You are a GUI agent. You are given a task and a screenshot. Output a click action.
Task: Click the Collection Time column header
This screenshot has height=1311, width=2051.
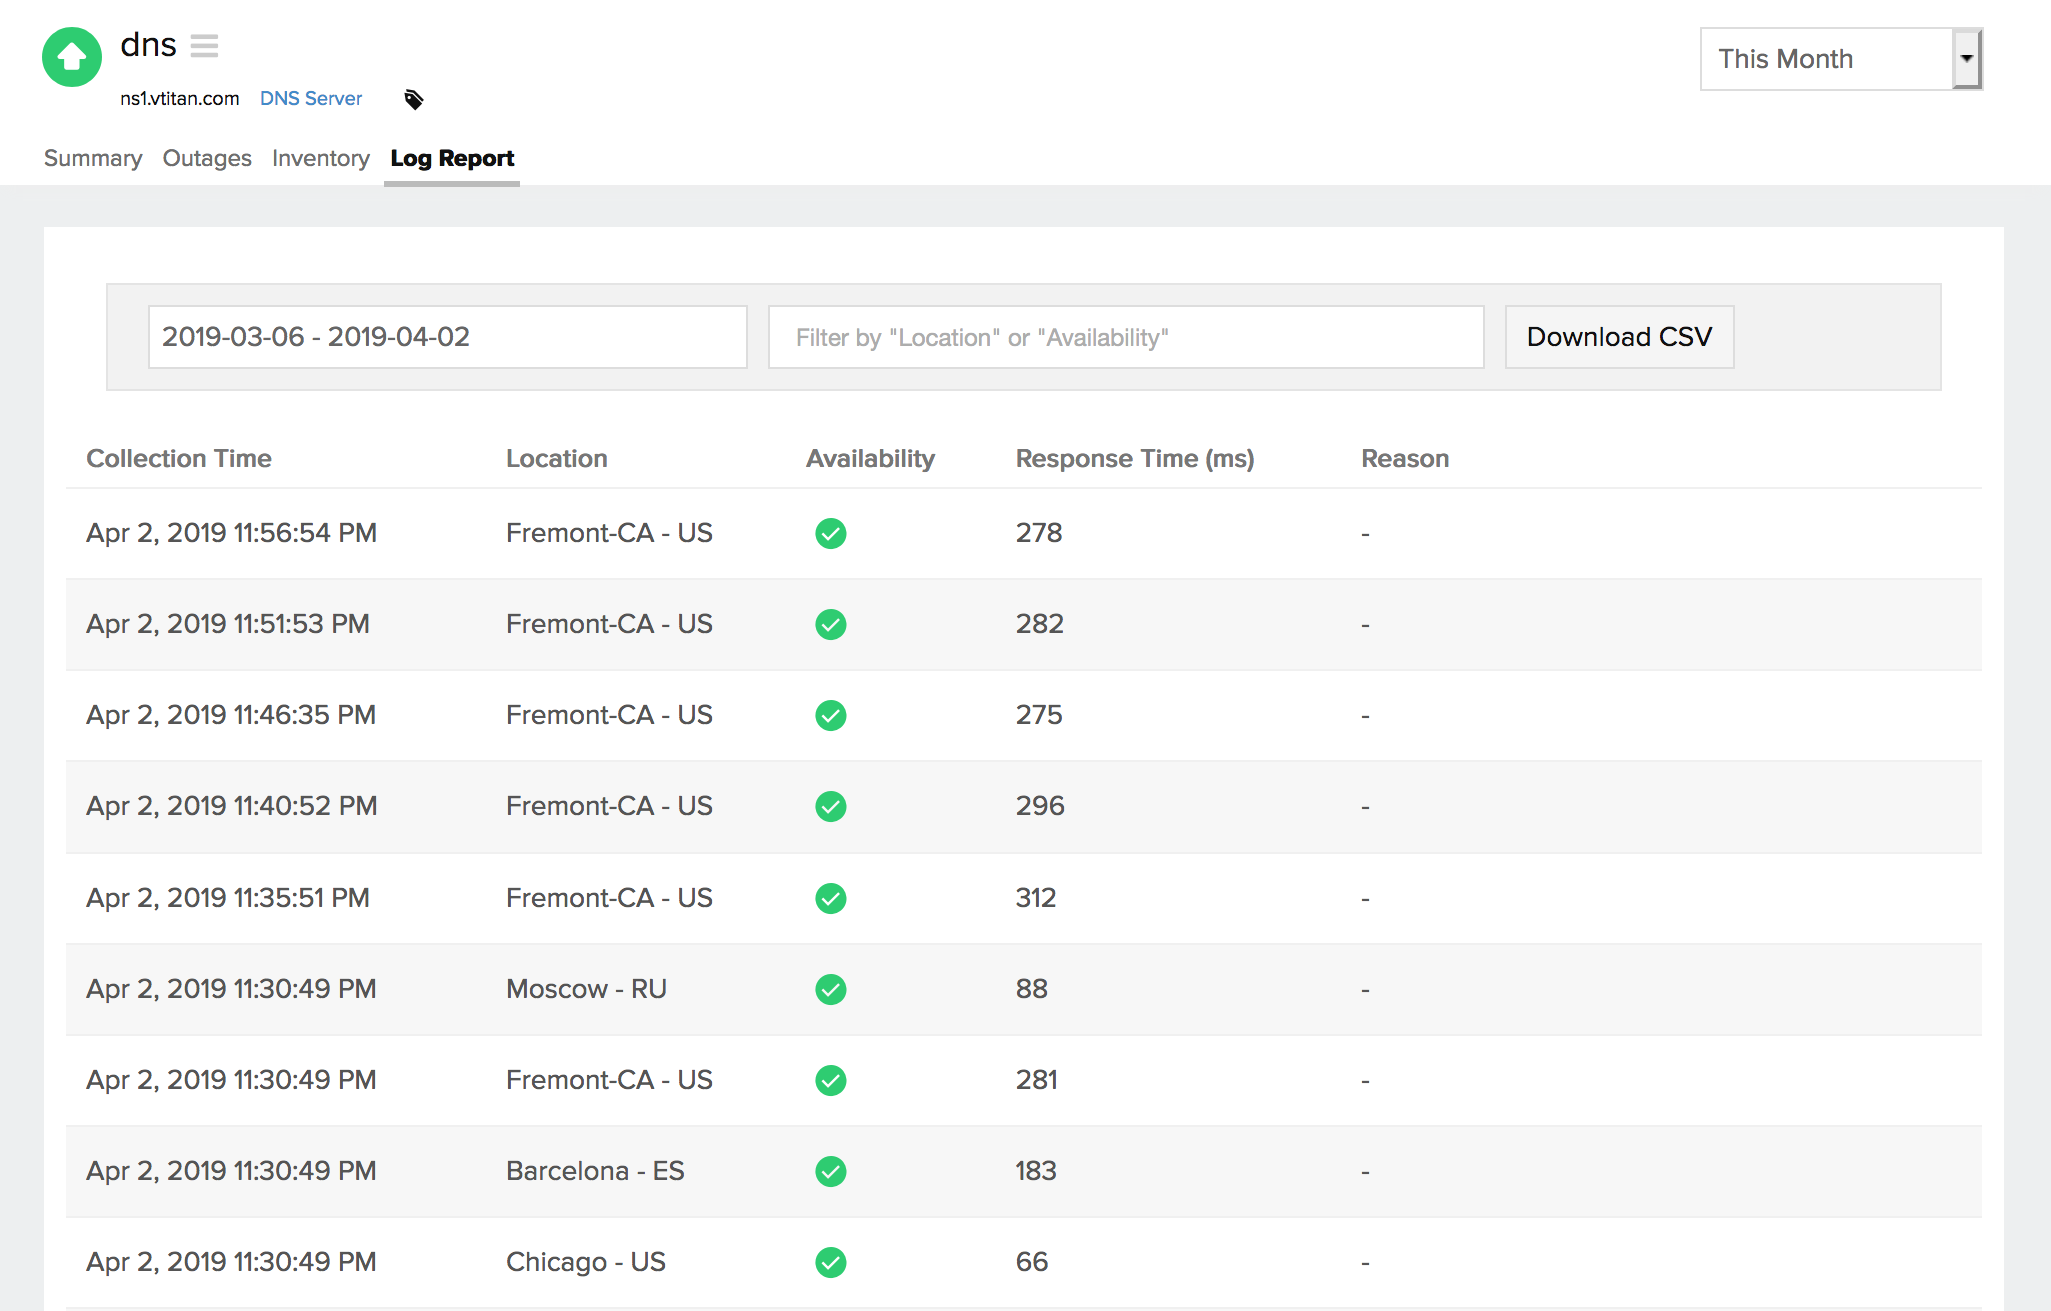coord(179,458)
